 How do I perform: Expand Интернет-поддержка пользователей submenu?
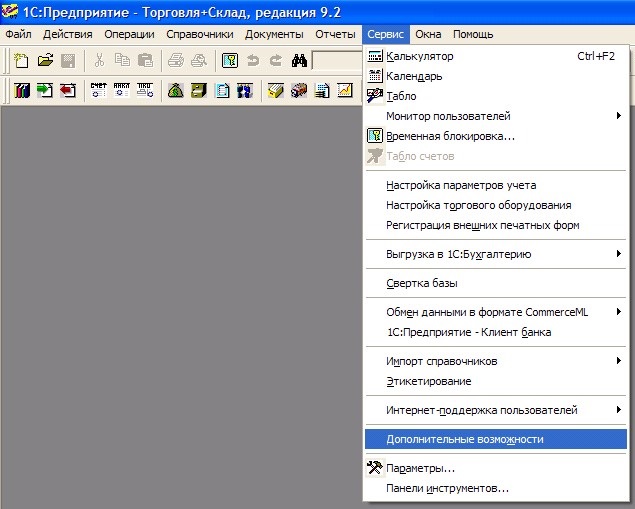pos(496,410)
